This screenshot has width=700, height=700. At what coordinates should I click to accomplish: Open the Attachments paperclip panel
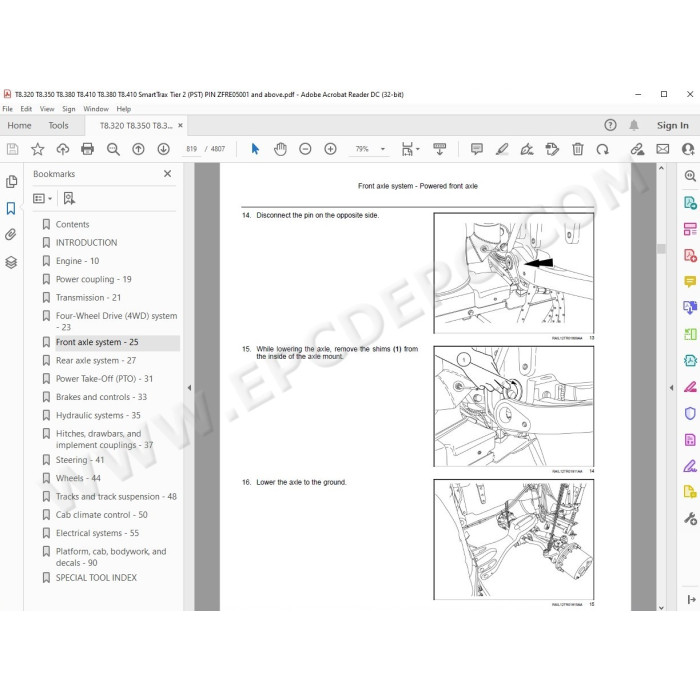pyautogui.click(x=11, y=234)
